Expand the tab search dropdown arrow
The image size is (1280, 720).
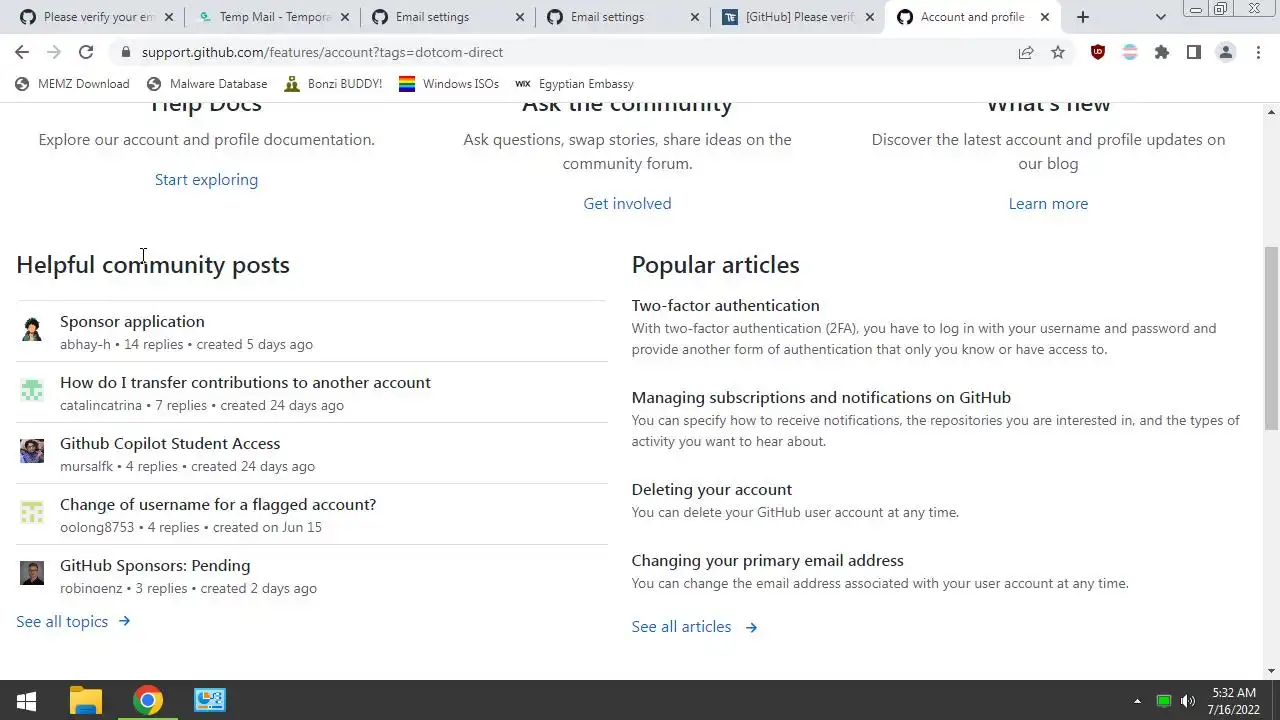(1160, 17)
